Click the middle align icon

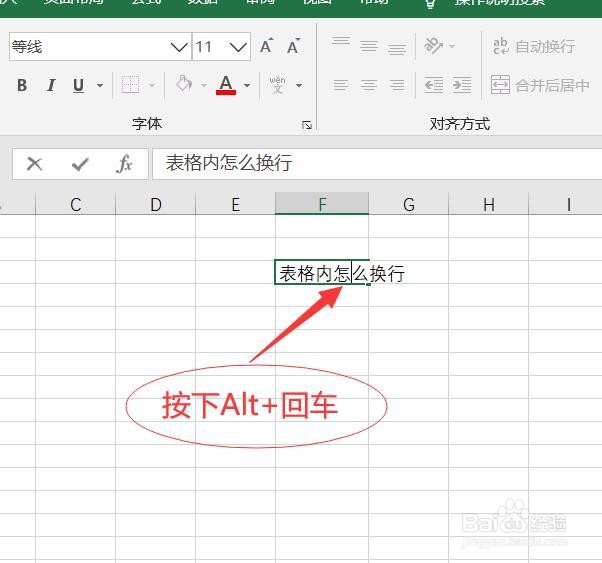tap(369, 46)
